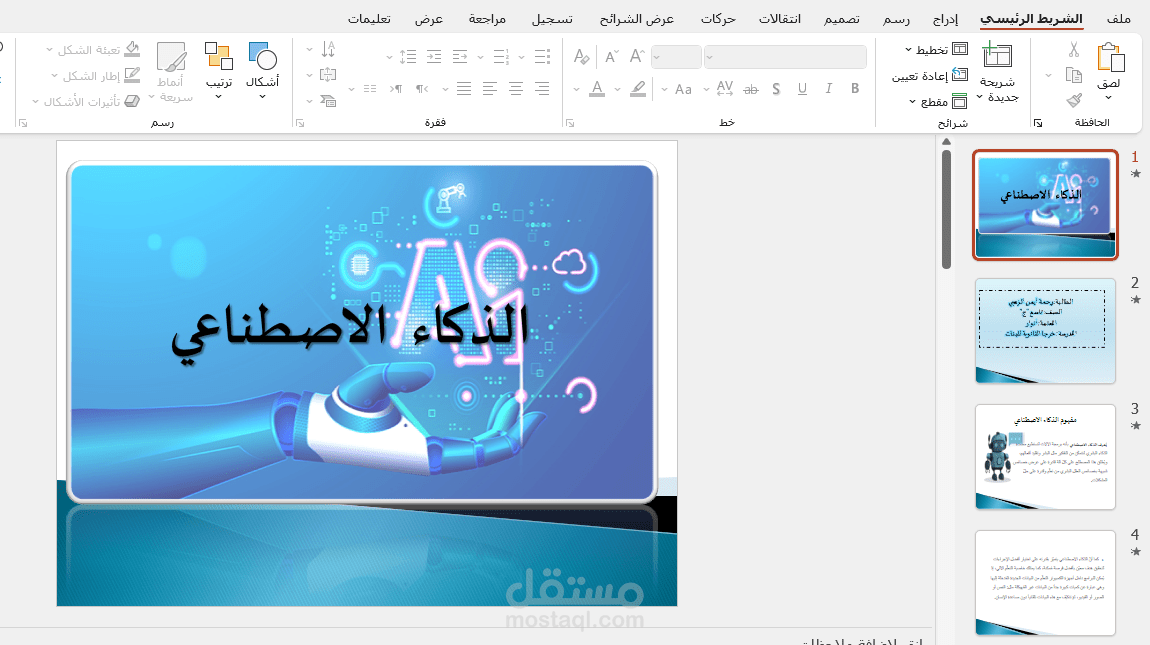Click the AV Character Spacing icon
1150x645 pixels.
(725, 89)
